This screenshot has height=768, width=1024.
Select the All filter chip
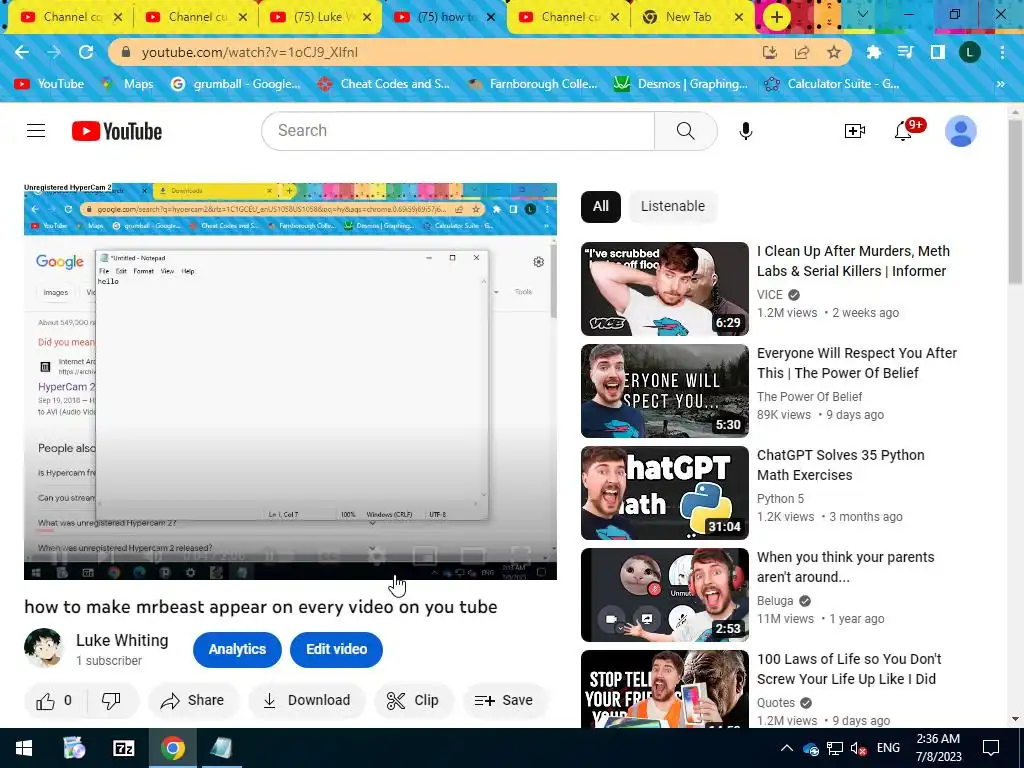601,206
